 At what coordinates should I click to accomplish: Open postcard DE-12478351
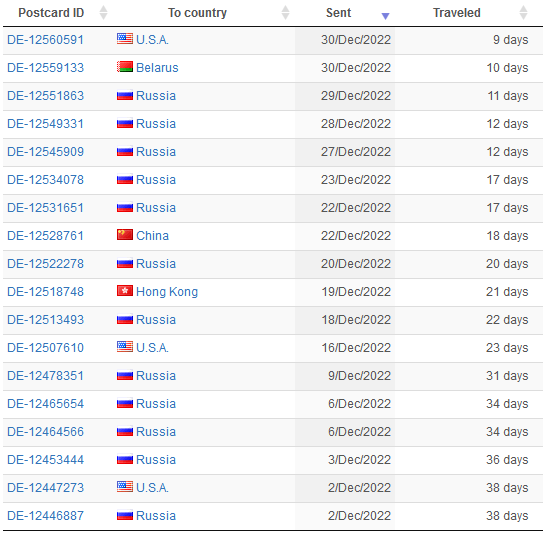[x=45, y=375]
